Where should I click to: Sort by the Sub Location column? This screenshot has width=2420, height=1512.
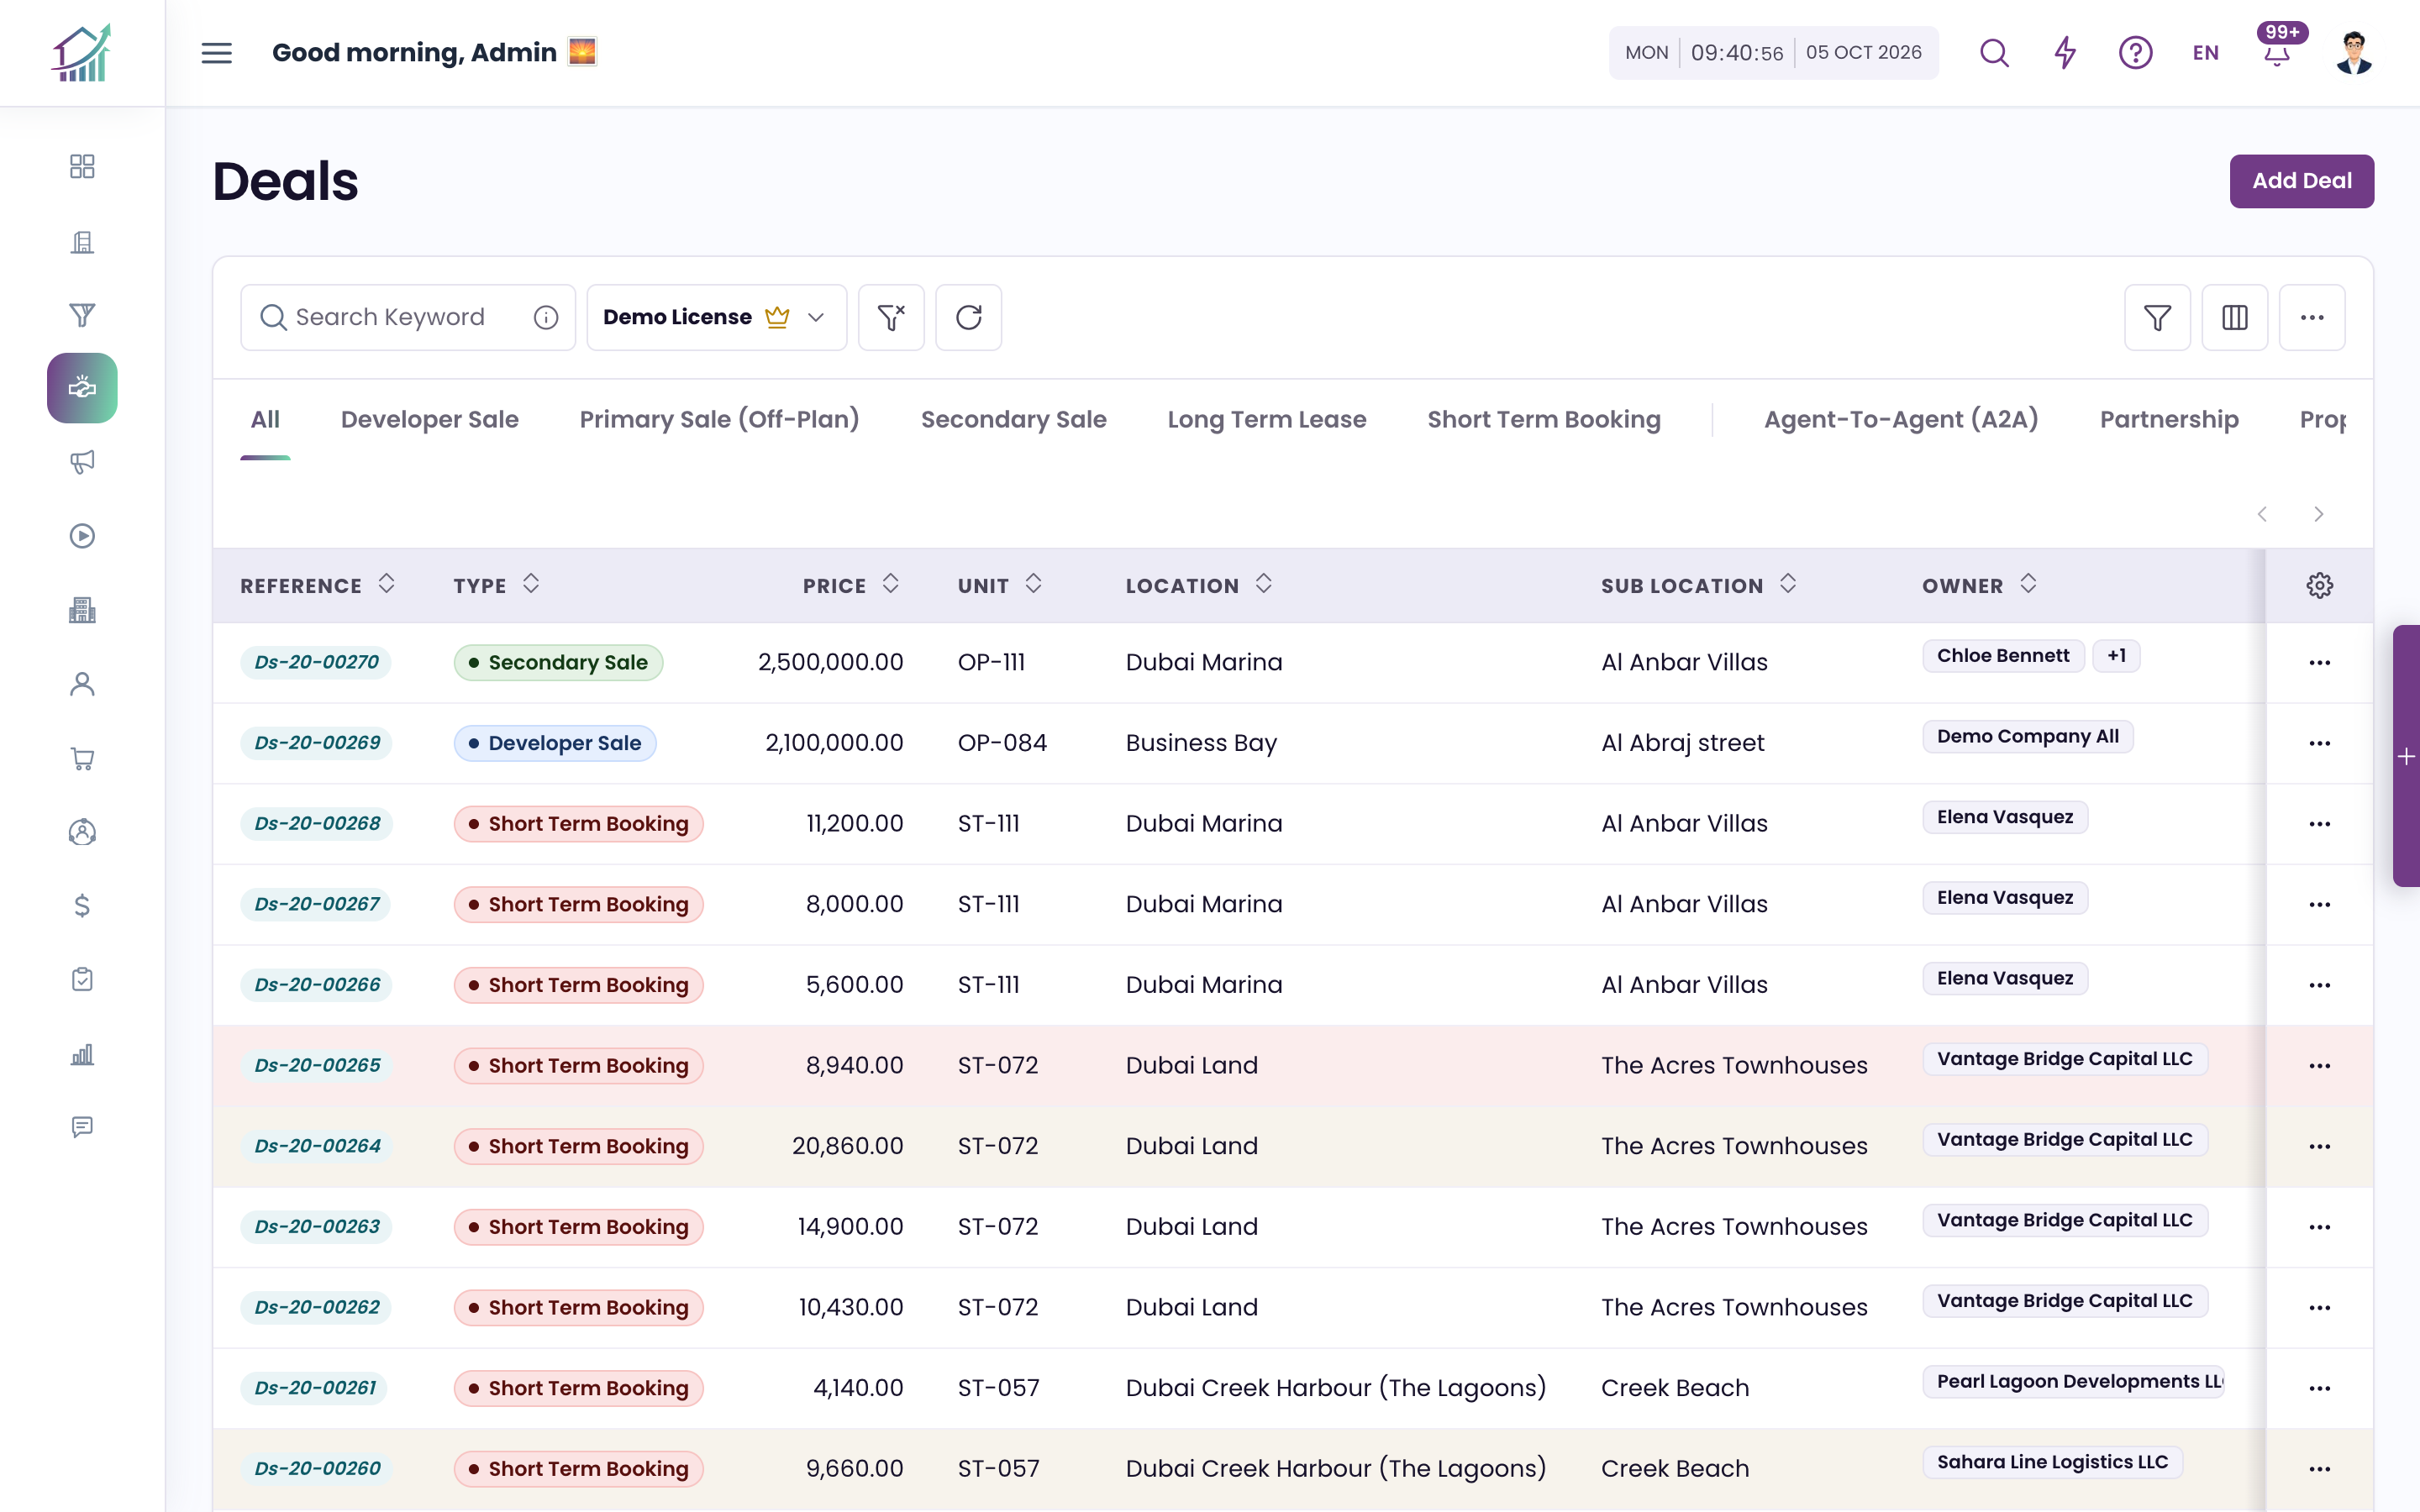click(1788, 584)
